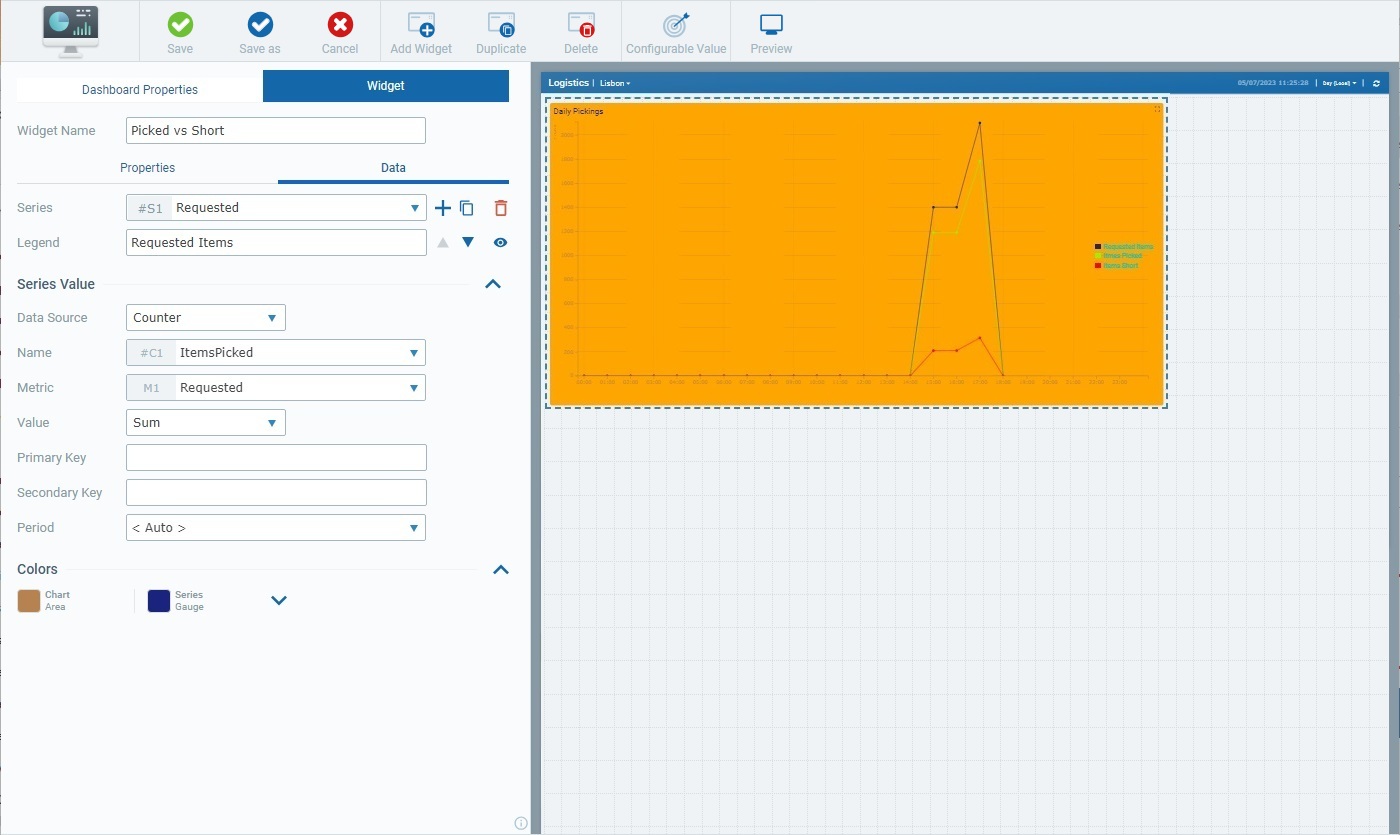
Task: Click the Add Widget icon
Action: tap(421, 26)
